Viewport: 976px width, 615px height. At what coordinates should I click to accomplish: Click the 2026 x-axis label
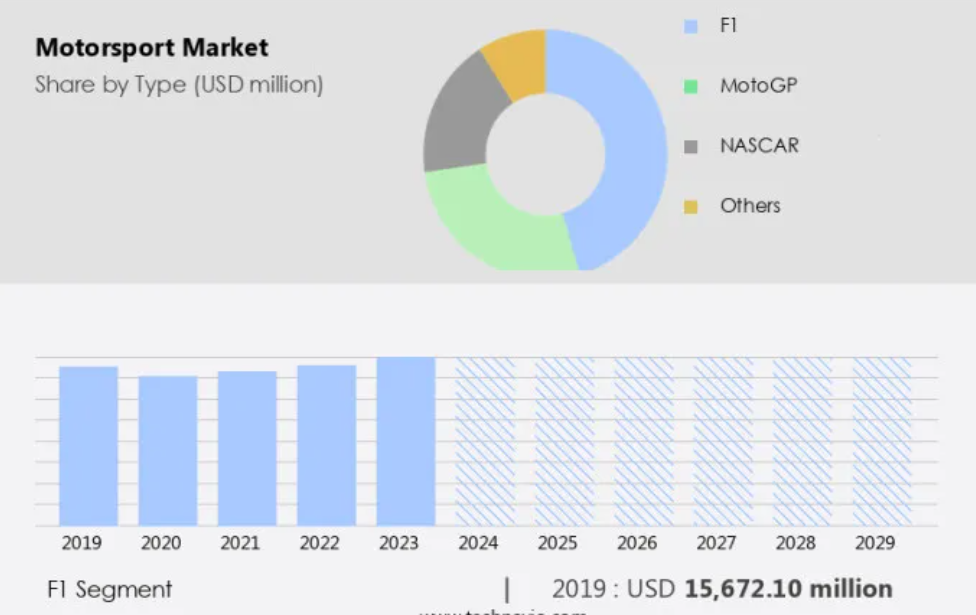tap(637, 543)
